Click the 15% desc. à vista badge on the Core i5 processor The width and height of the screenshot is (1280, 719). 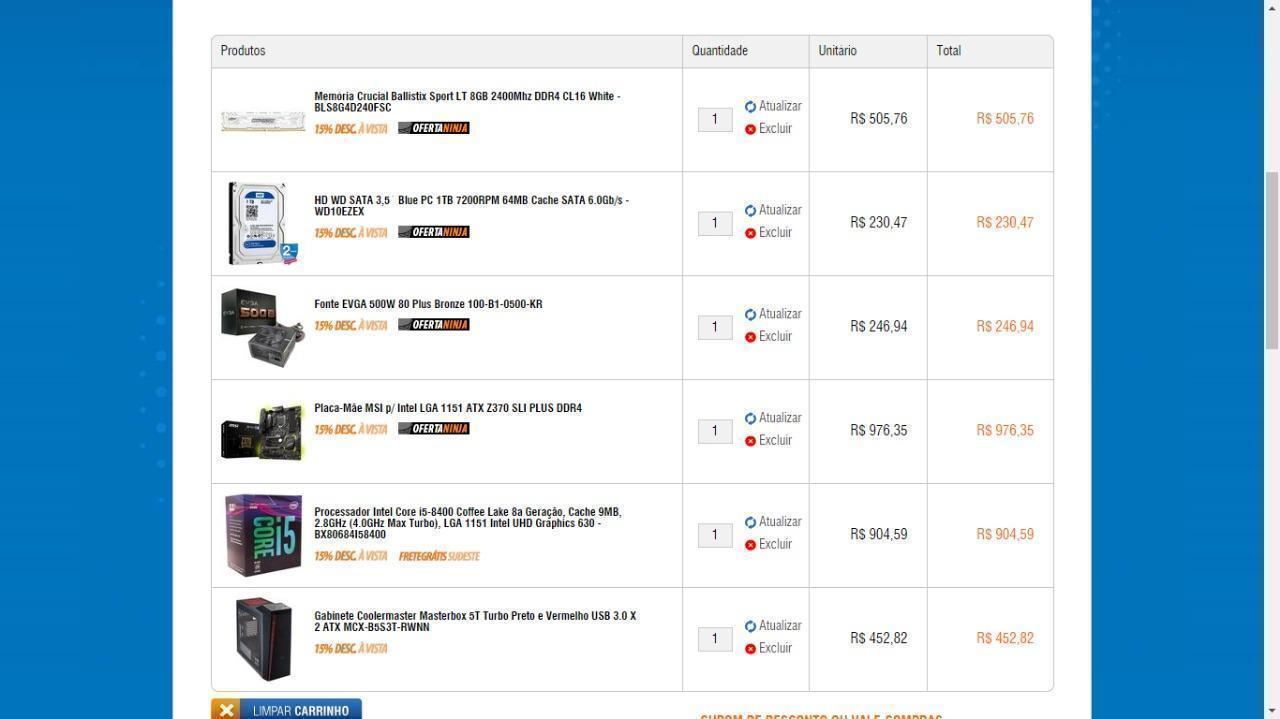click(x=351, y=556)
